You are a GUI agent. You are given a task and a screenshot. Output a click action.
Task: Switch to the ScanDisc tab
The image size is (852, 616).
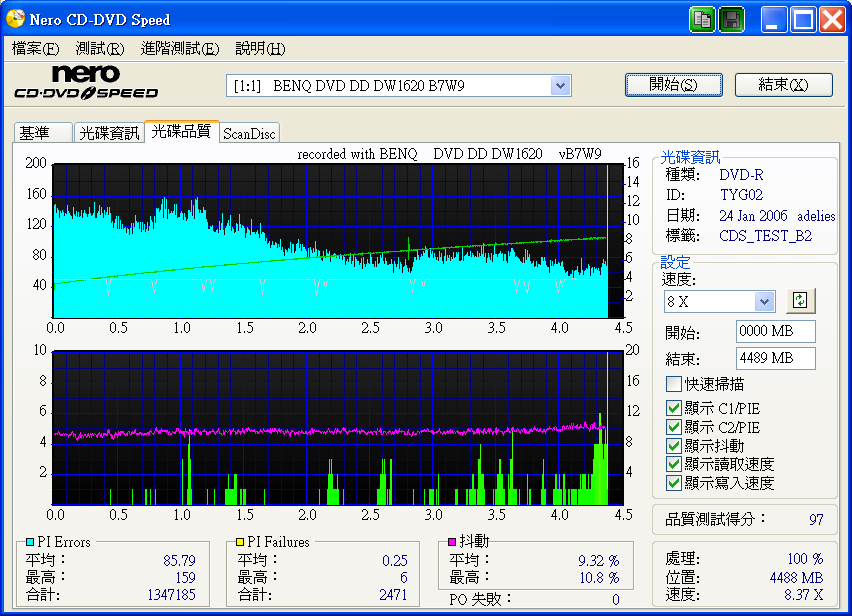tap(249, 134)
